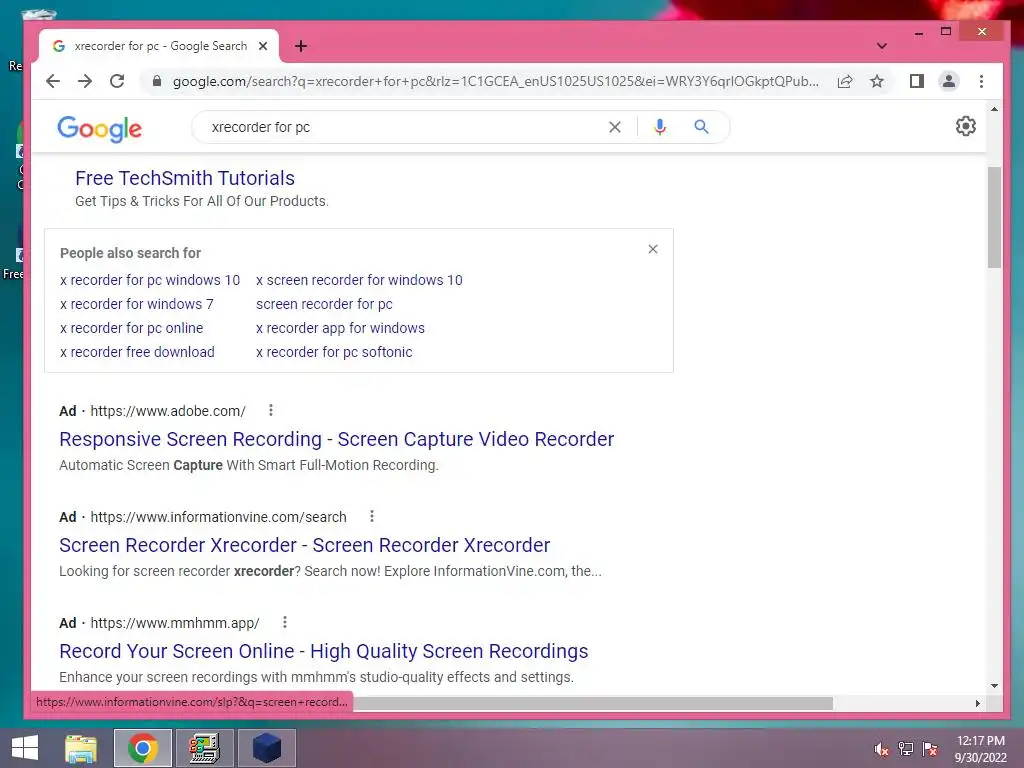Viewport: 1024px width, 768px height.
Task: Click the vertical scrollbar thumb
Action: pos(994,217)
